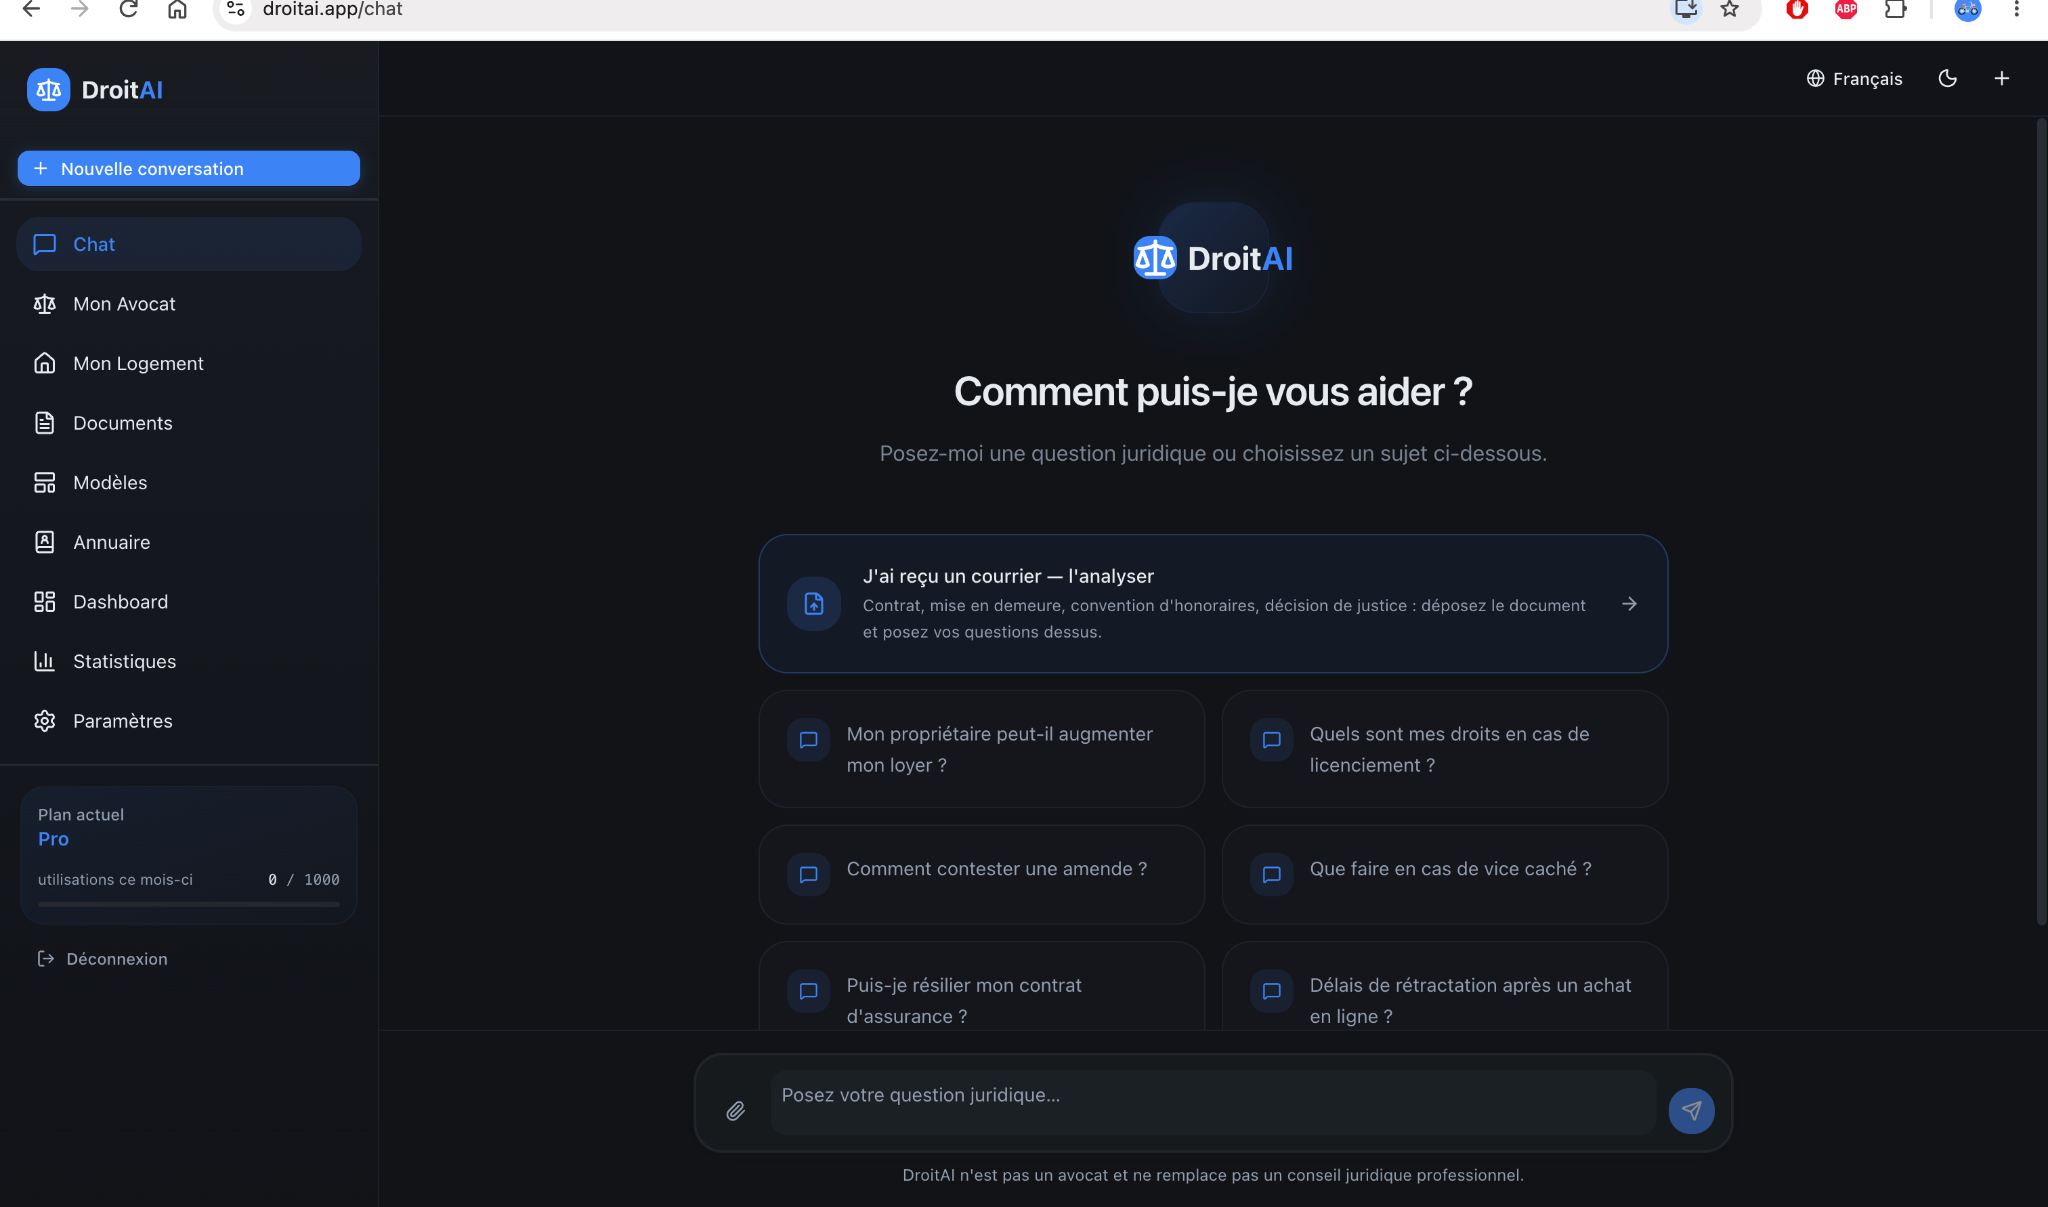Open the Dashboard page
The width and height of the screenshot is (2048, 1207).
click(188, 601)
